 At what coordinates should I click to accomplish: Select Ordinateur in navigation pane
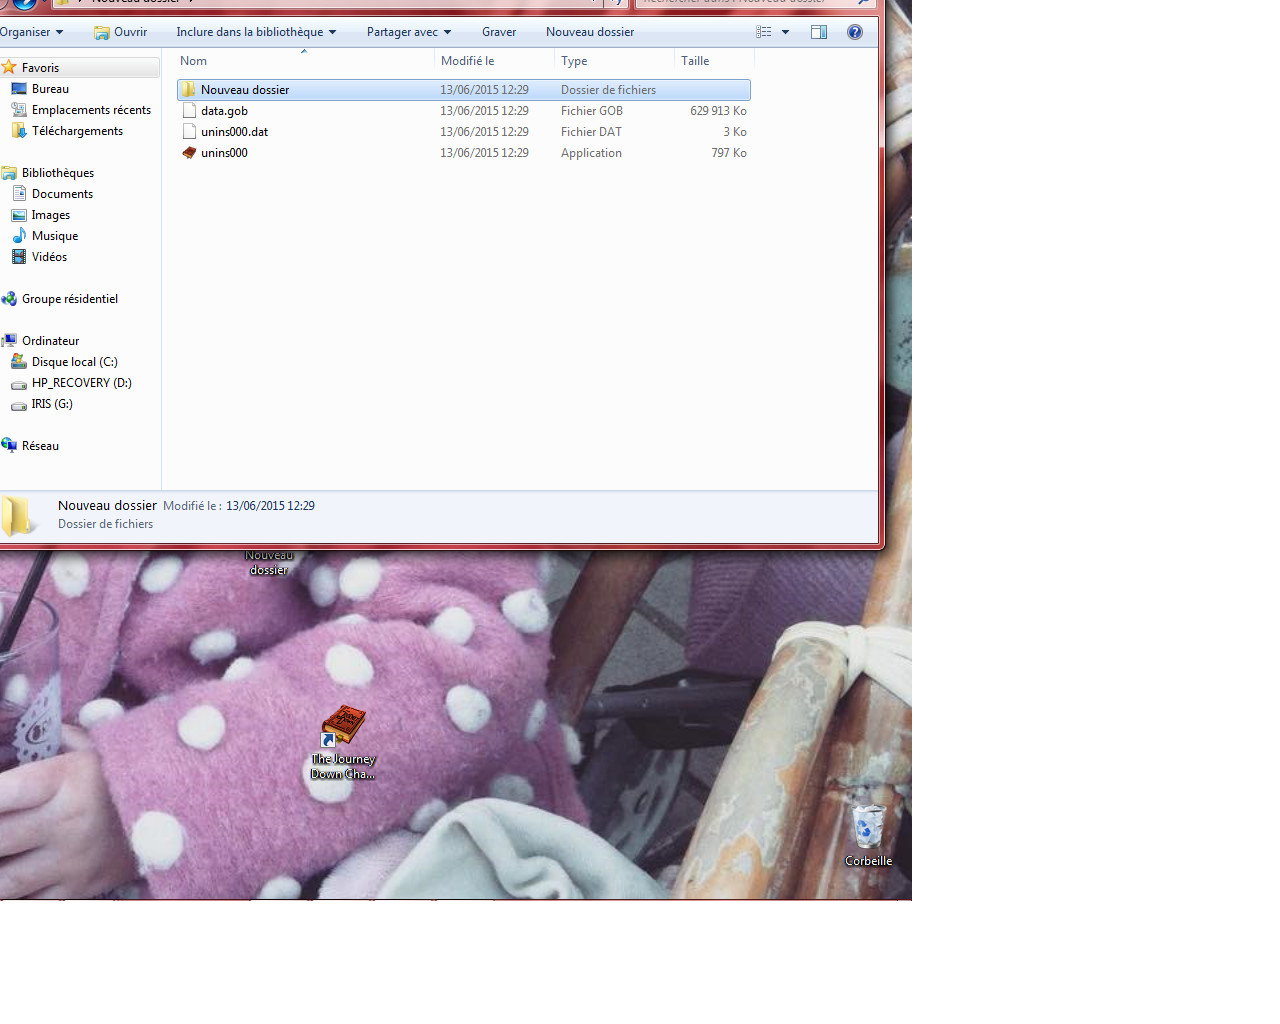coord(50,341)
